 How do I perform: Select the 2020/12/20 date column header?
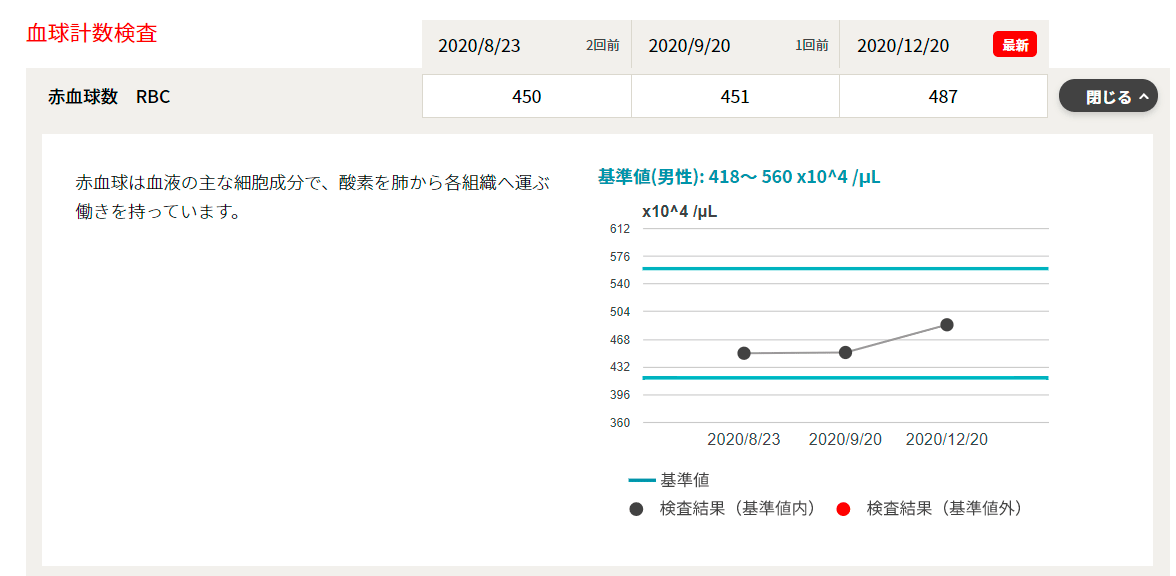point(944,44)
